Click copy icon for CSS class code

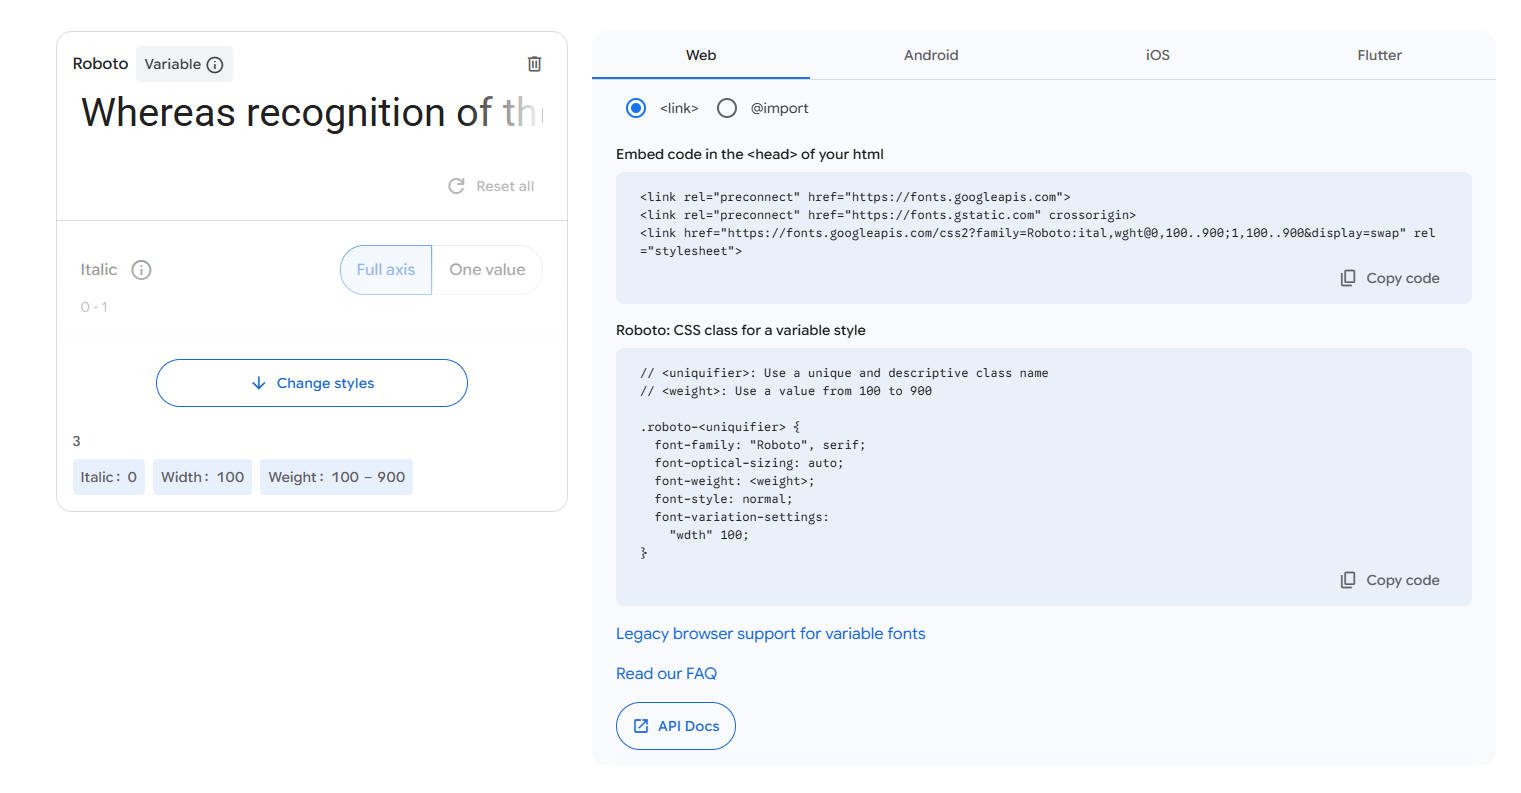[x=1348, y=580]
